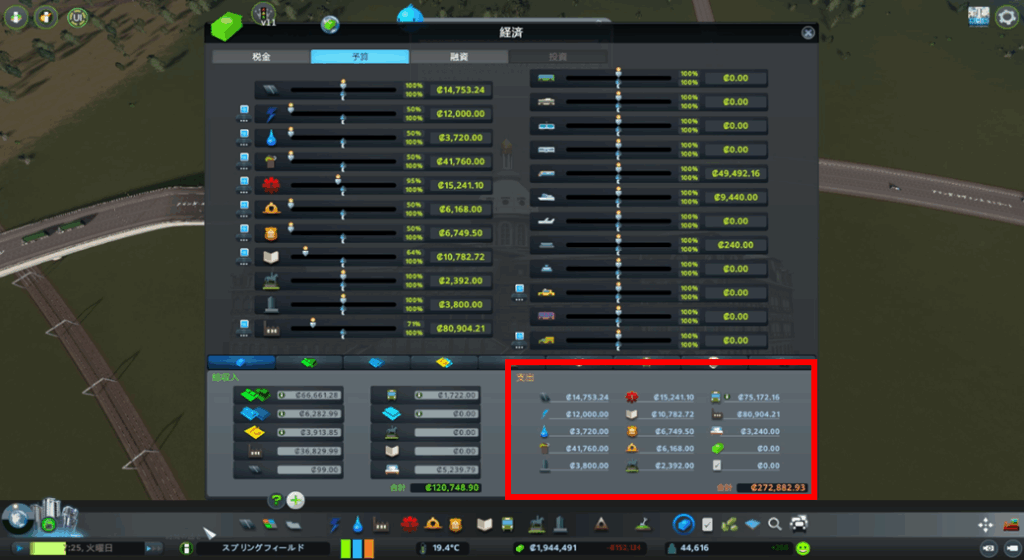The image size is (1024, 560).
Task: Select the green money income sub-tab
Action: point(309,362)
